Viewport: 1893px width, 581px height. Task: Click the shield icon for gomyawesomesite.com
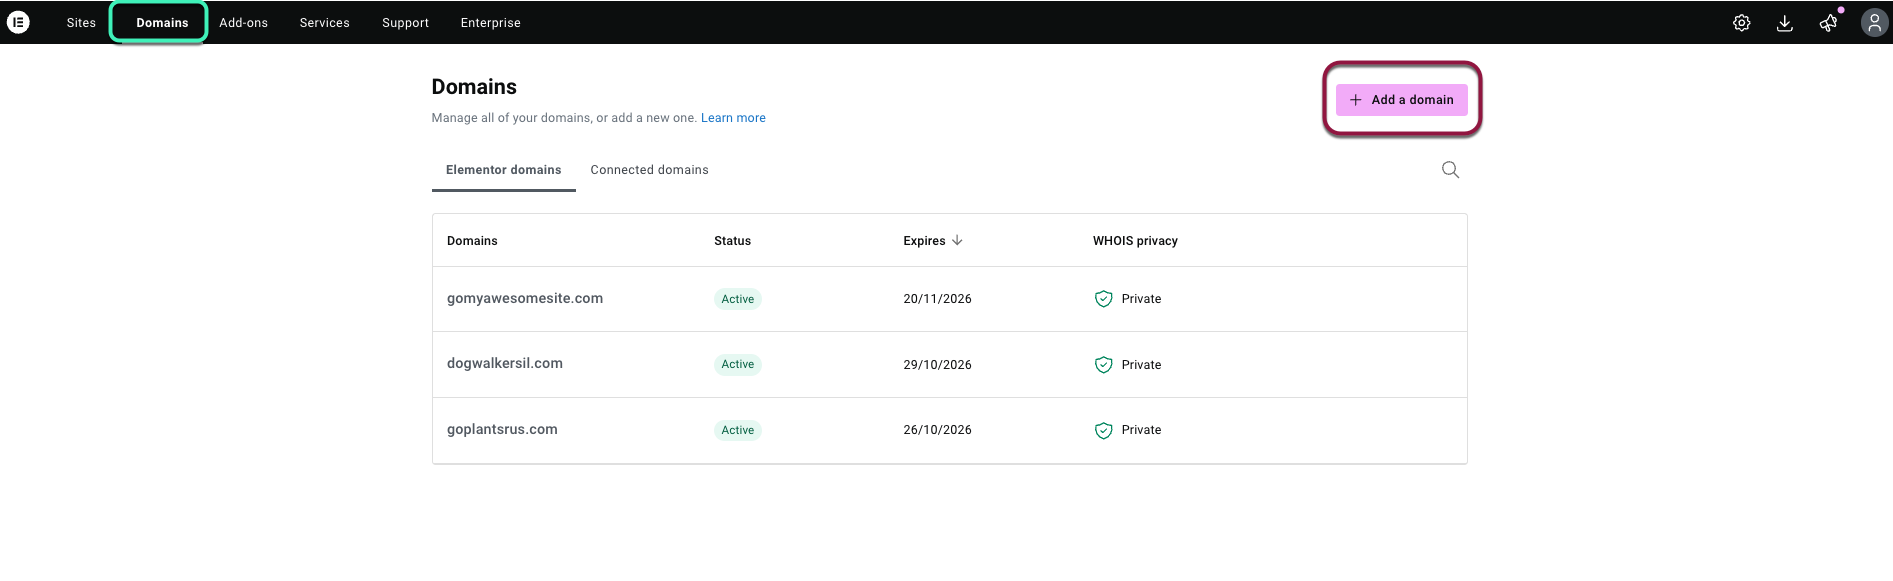tap(1103, 299)
